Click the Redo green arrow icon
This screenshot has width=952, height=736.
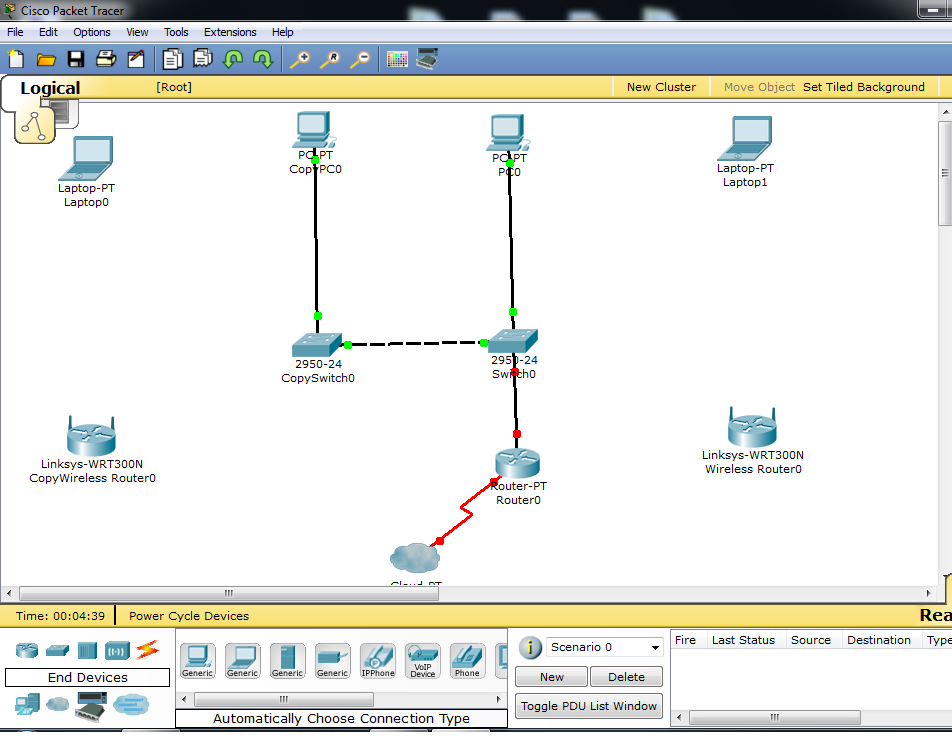pyautogui.click(x=263, y=59)
